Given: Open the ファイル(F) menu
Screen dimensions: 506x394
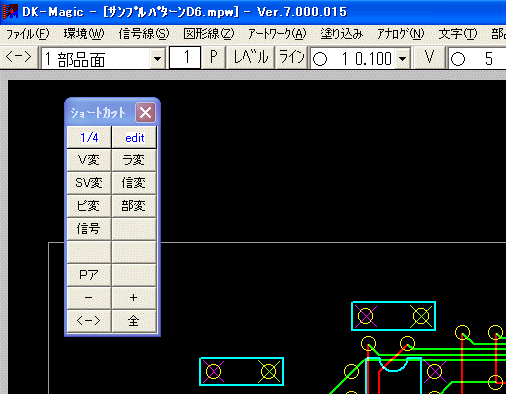Looking at the screenshot, I should click(28, 34).
